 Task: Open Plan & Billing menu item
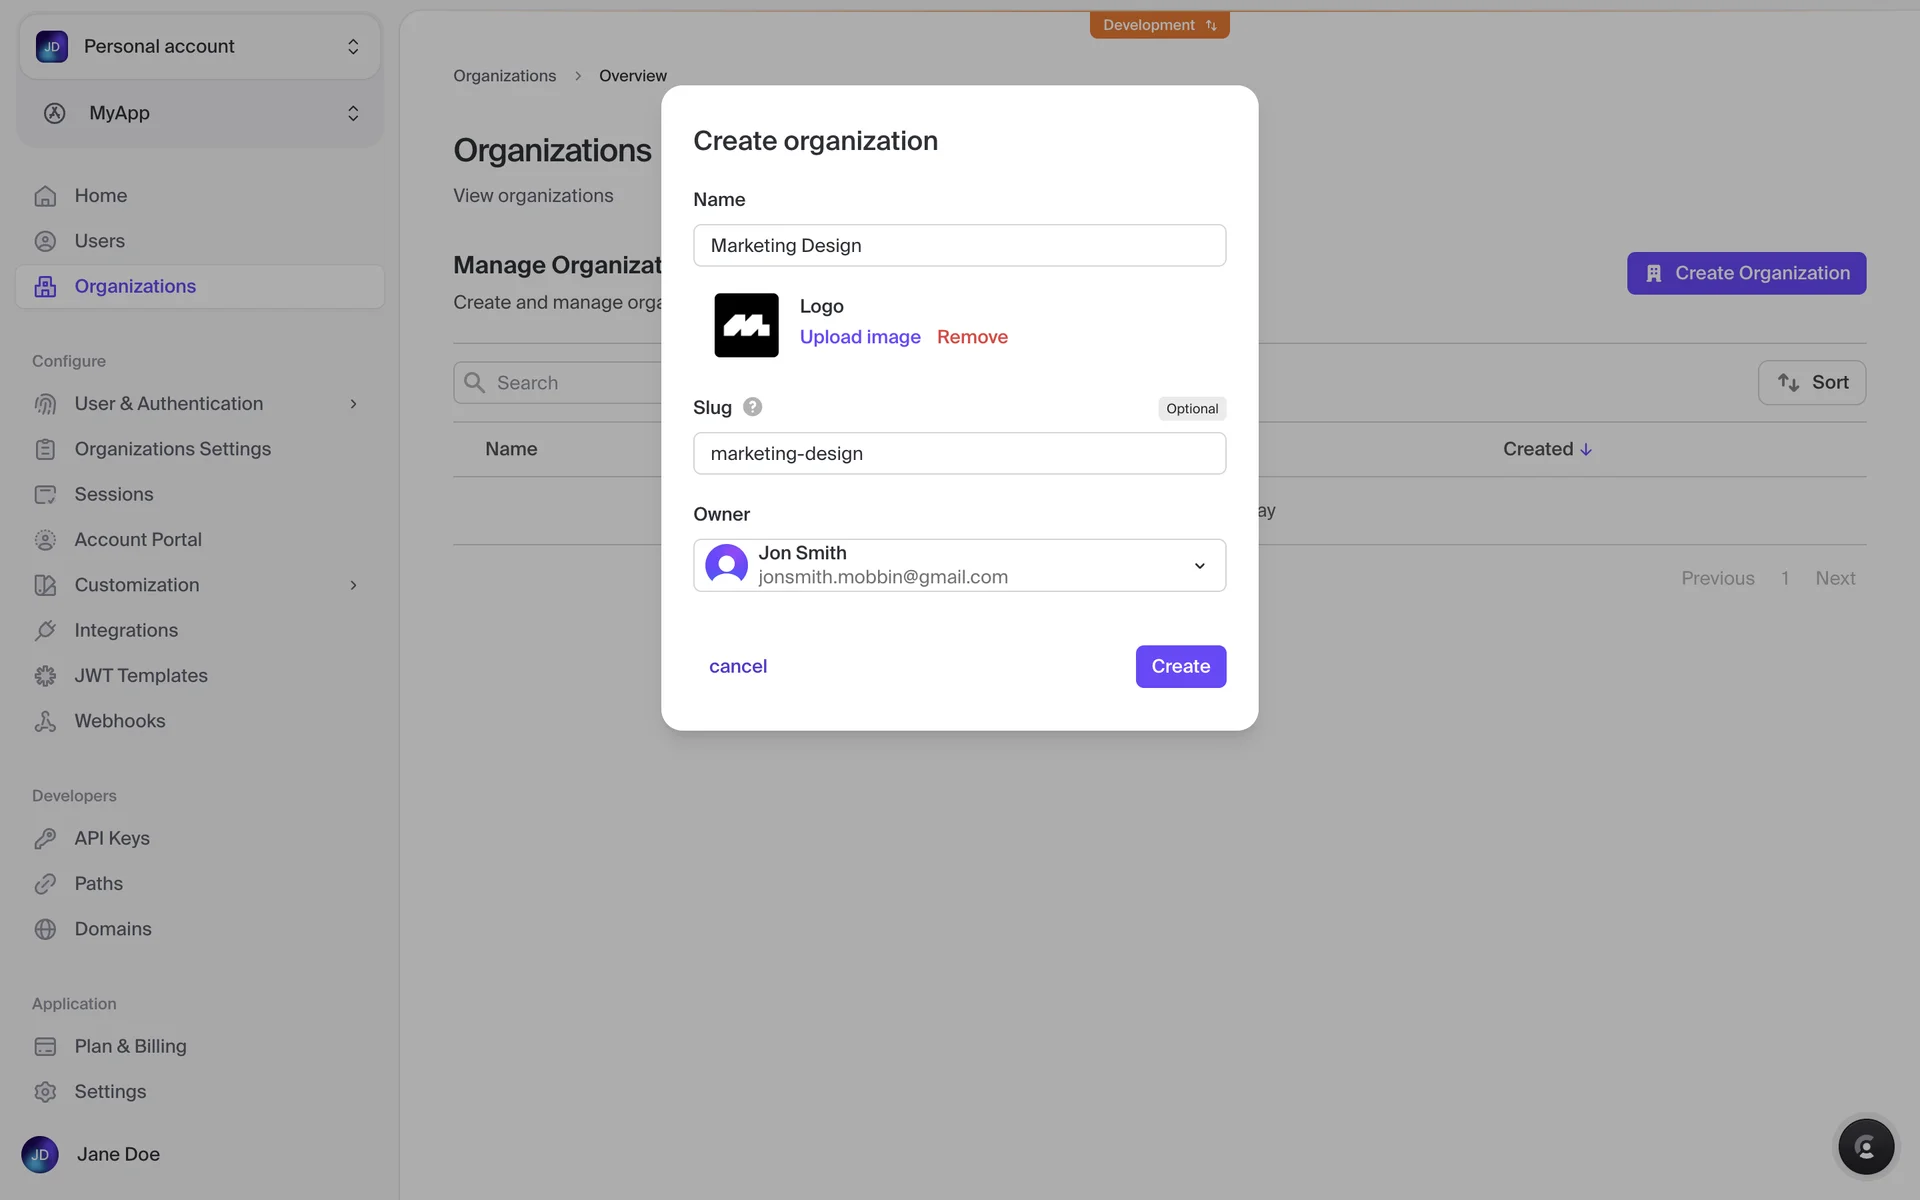[x=130, y=1046]
